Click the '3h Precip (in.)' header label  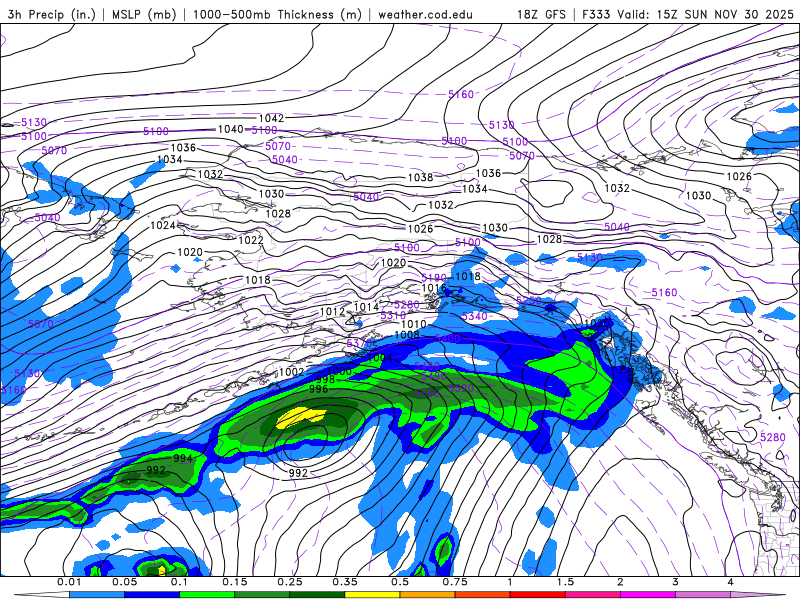tap(52, 14)
